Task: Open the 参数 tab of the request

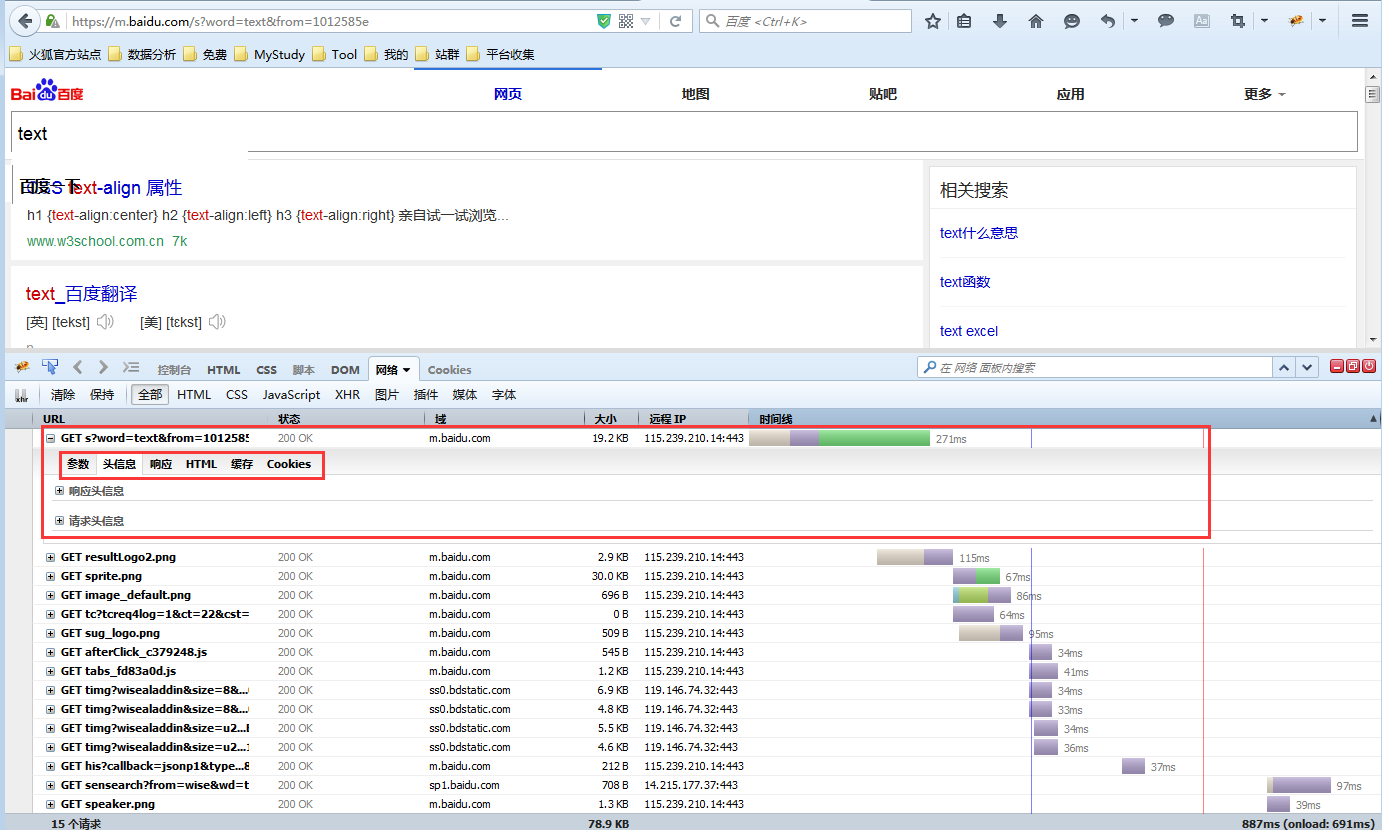Action: point(78,464)
